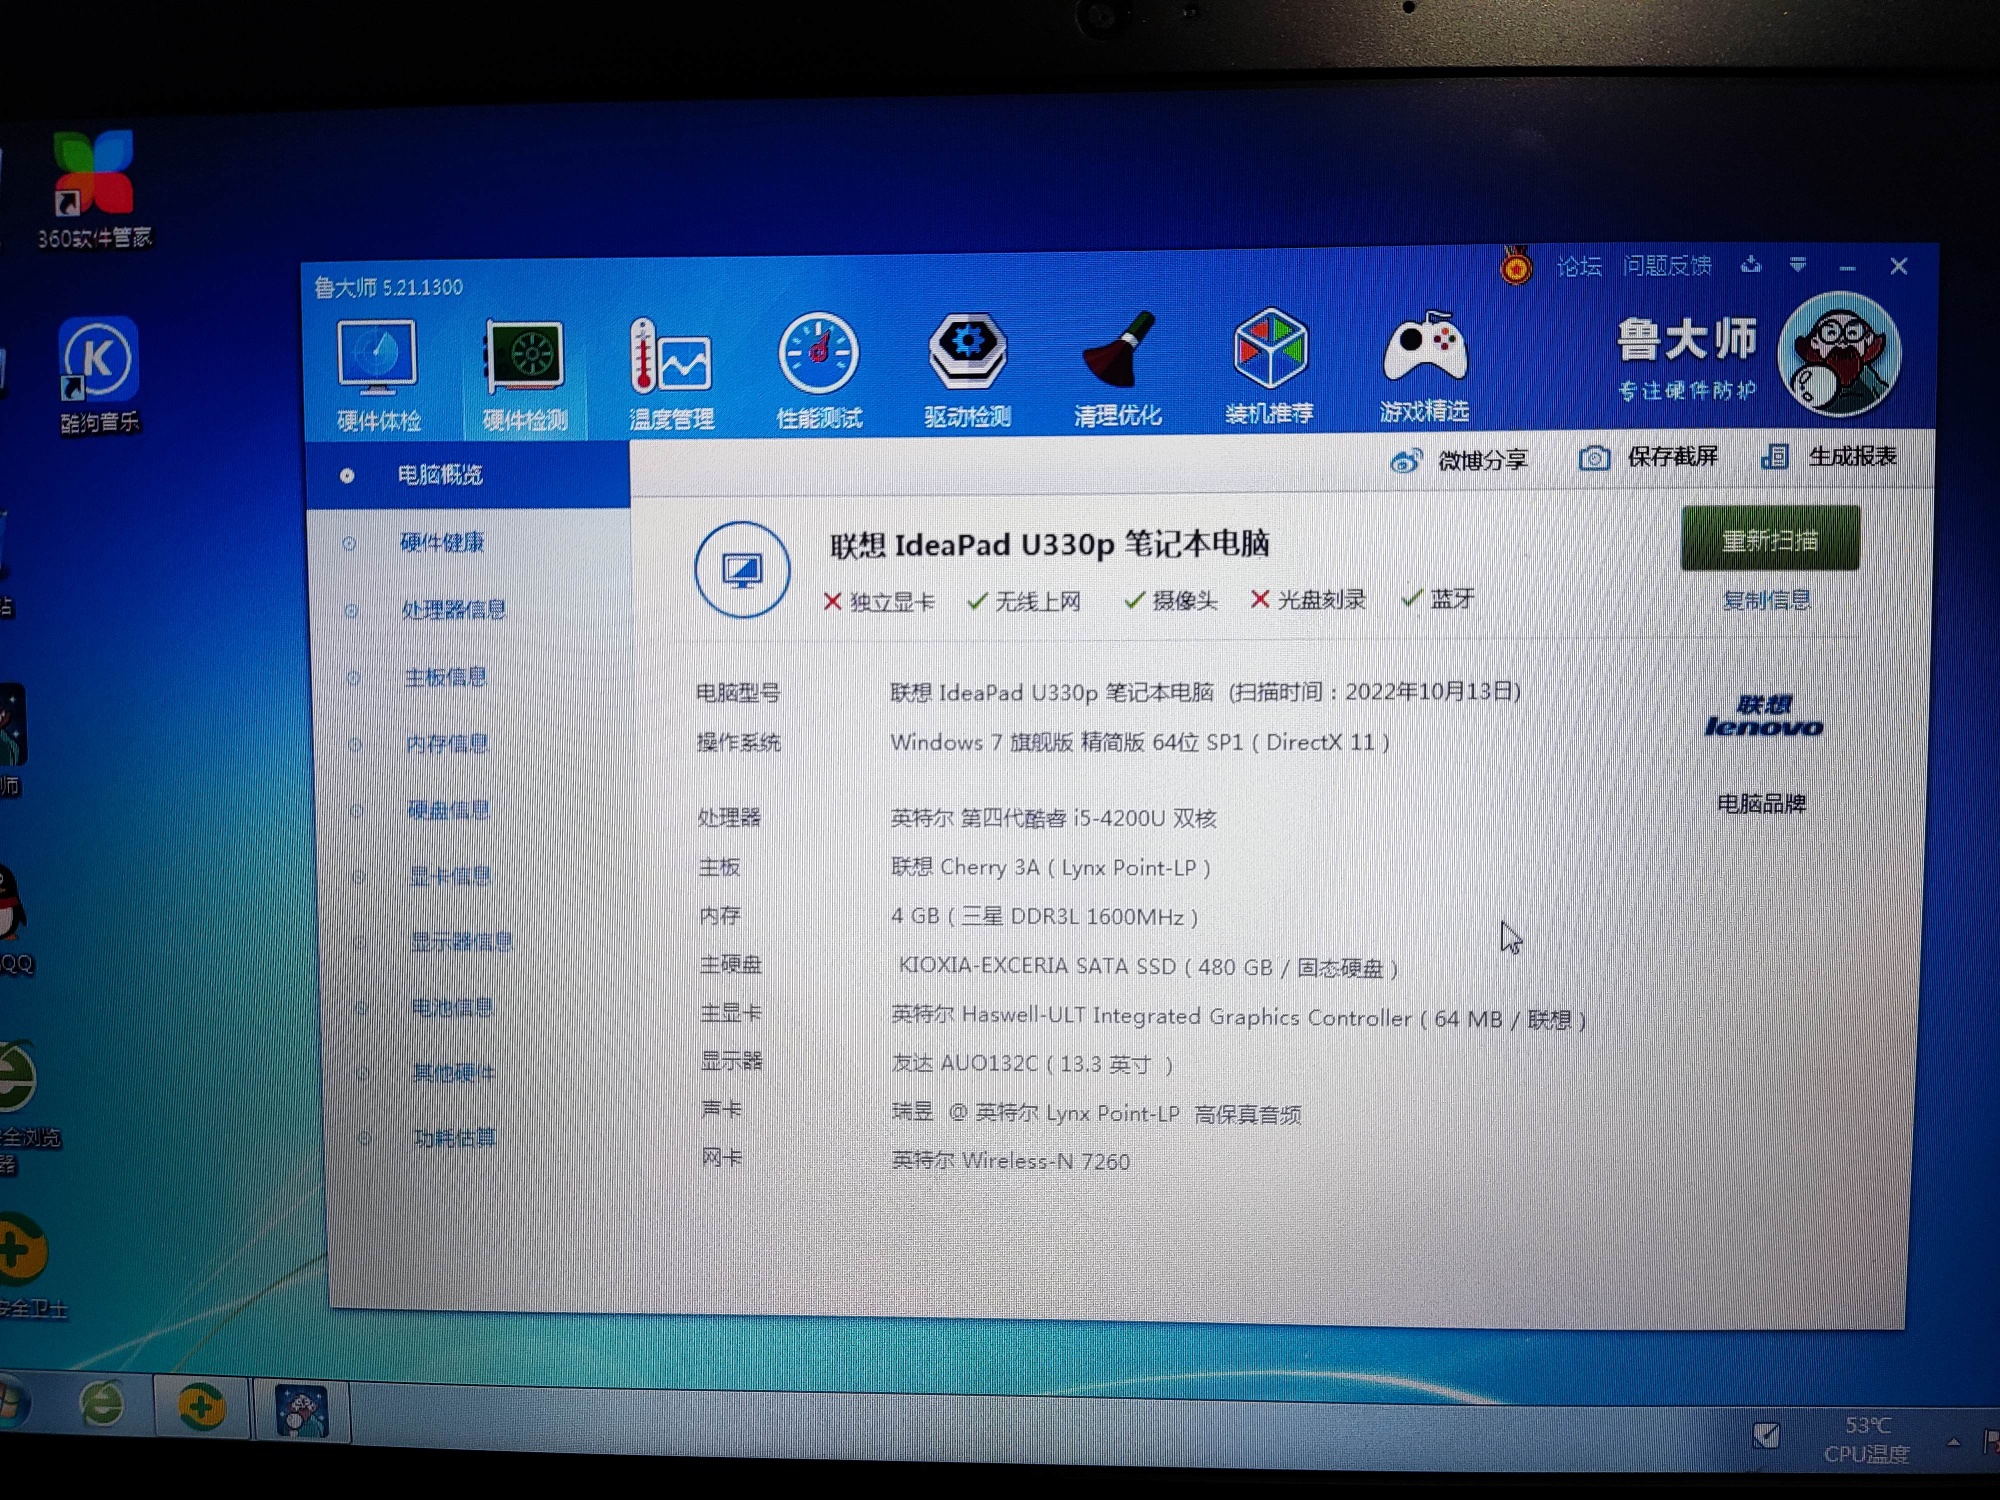Click the tray checkbox-style icon

tap(1766, 1436)
